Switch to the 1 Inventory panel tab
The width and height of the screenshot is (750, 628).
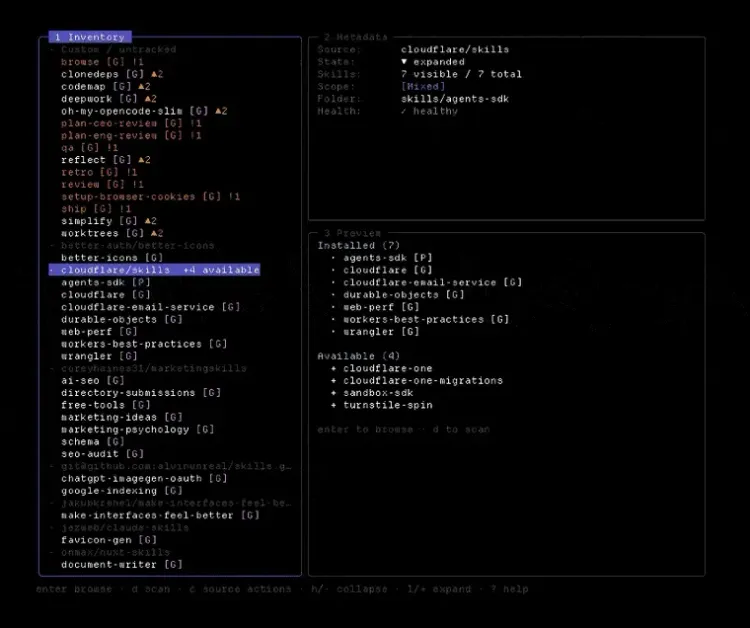(x=90, y=37)
